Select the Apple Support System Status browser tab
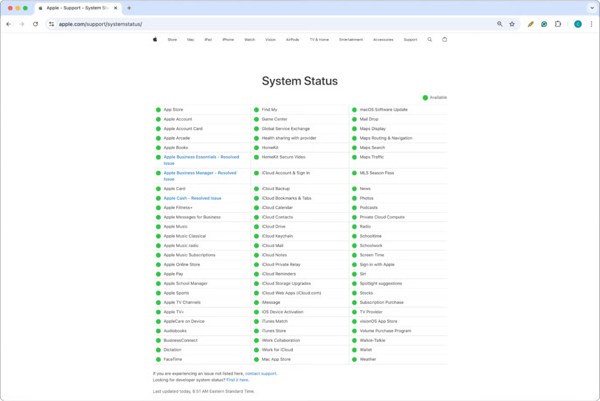 [78, 8]
